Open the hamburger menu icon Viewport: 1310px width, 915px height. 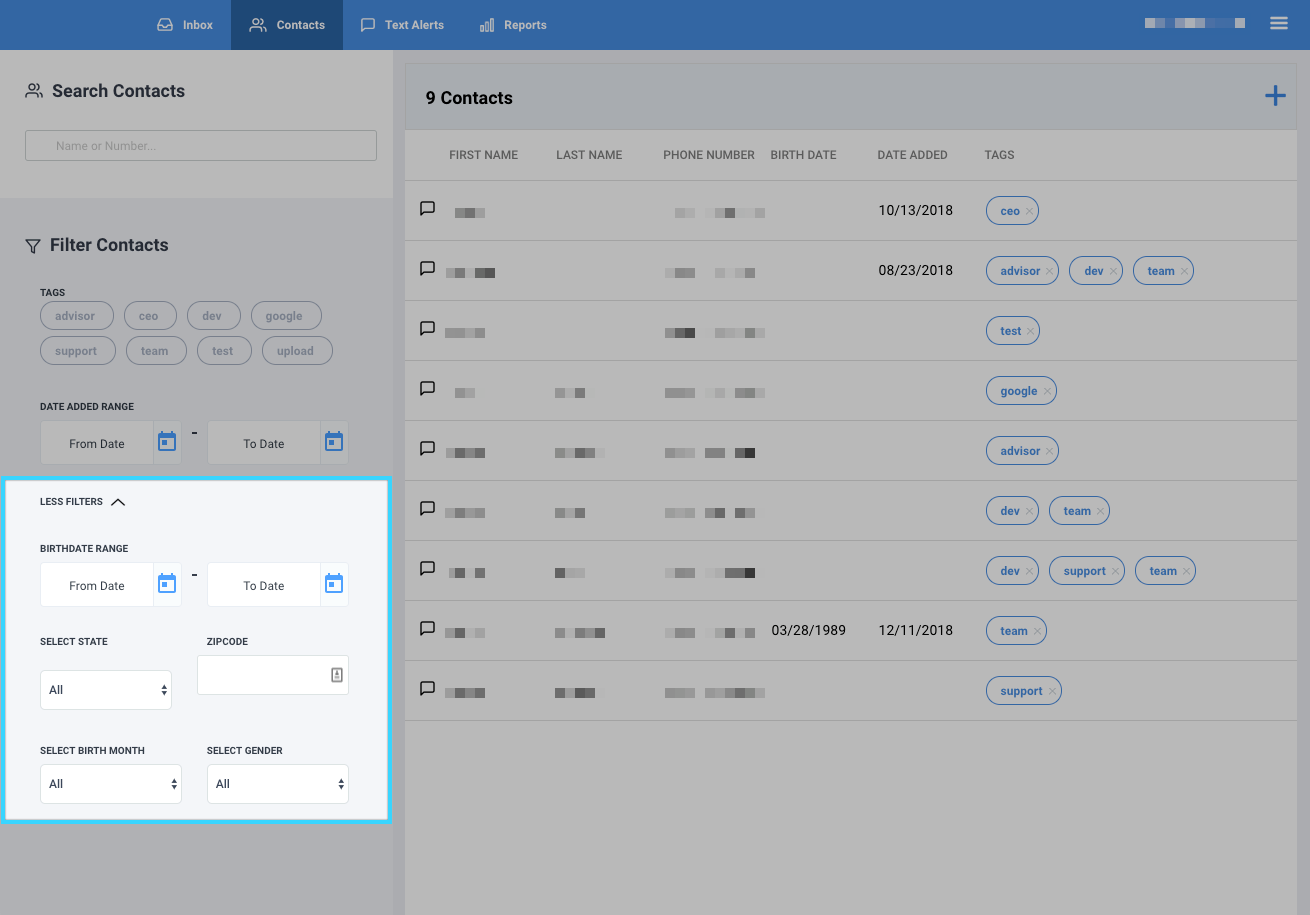pos(1279,23)
